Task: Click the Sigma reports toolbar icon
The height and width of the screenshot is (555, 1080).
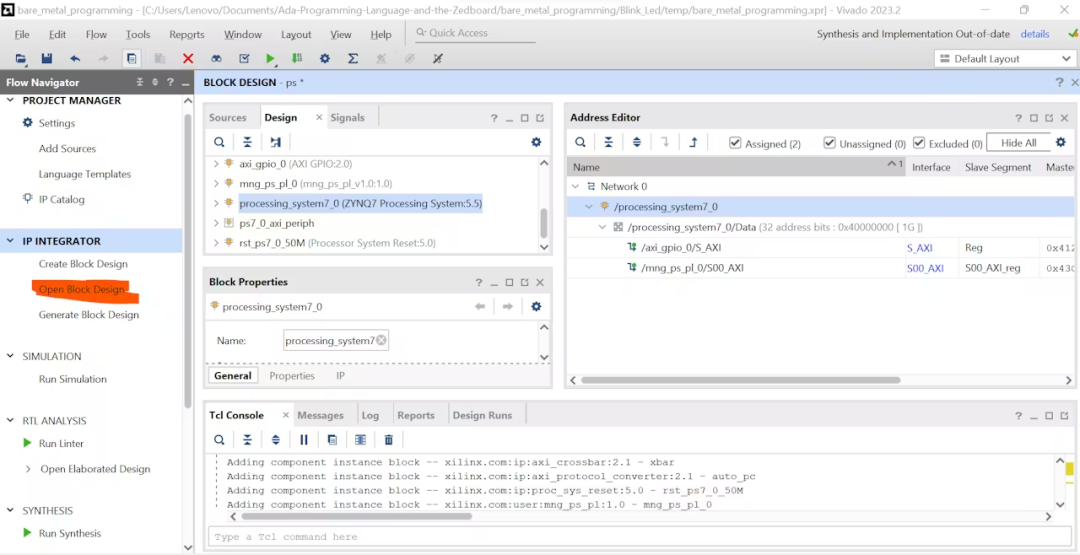Action: (x=353, y=59)
